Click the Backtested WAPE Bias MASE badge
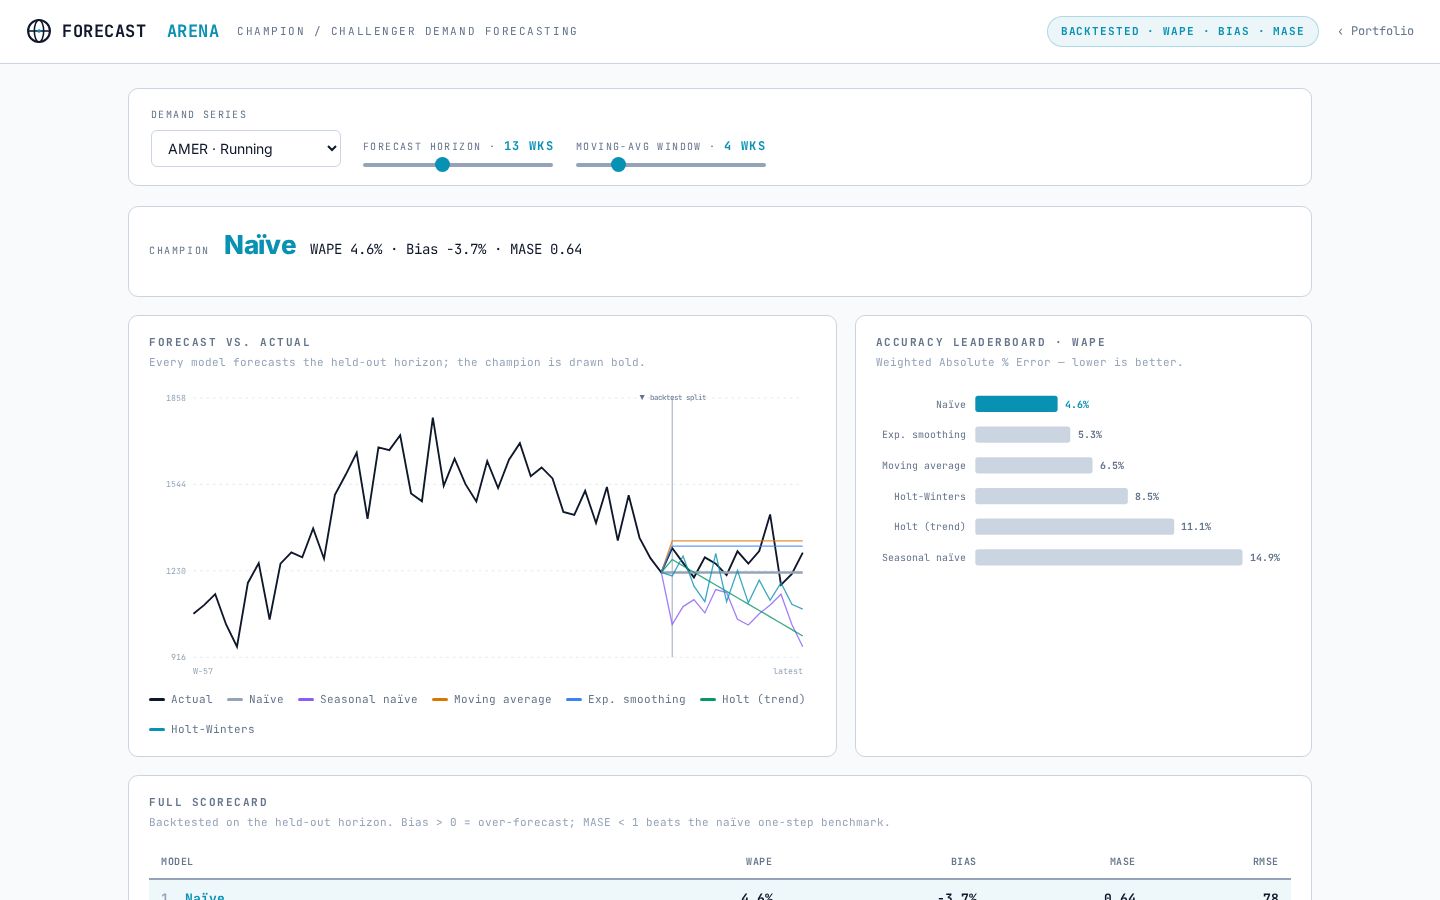 1182,31
